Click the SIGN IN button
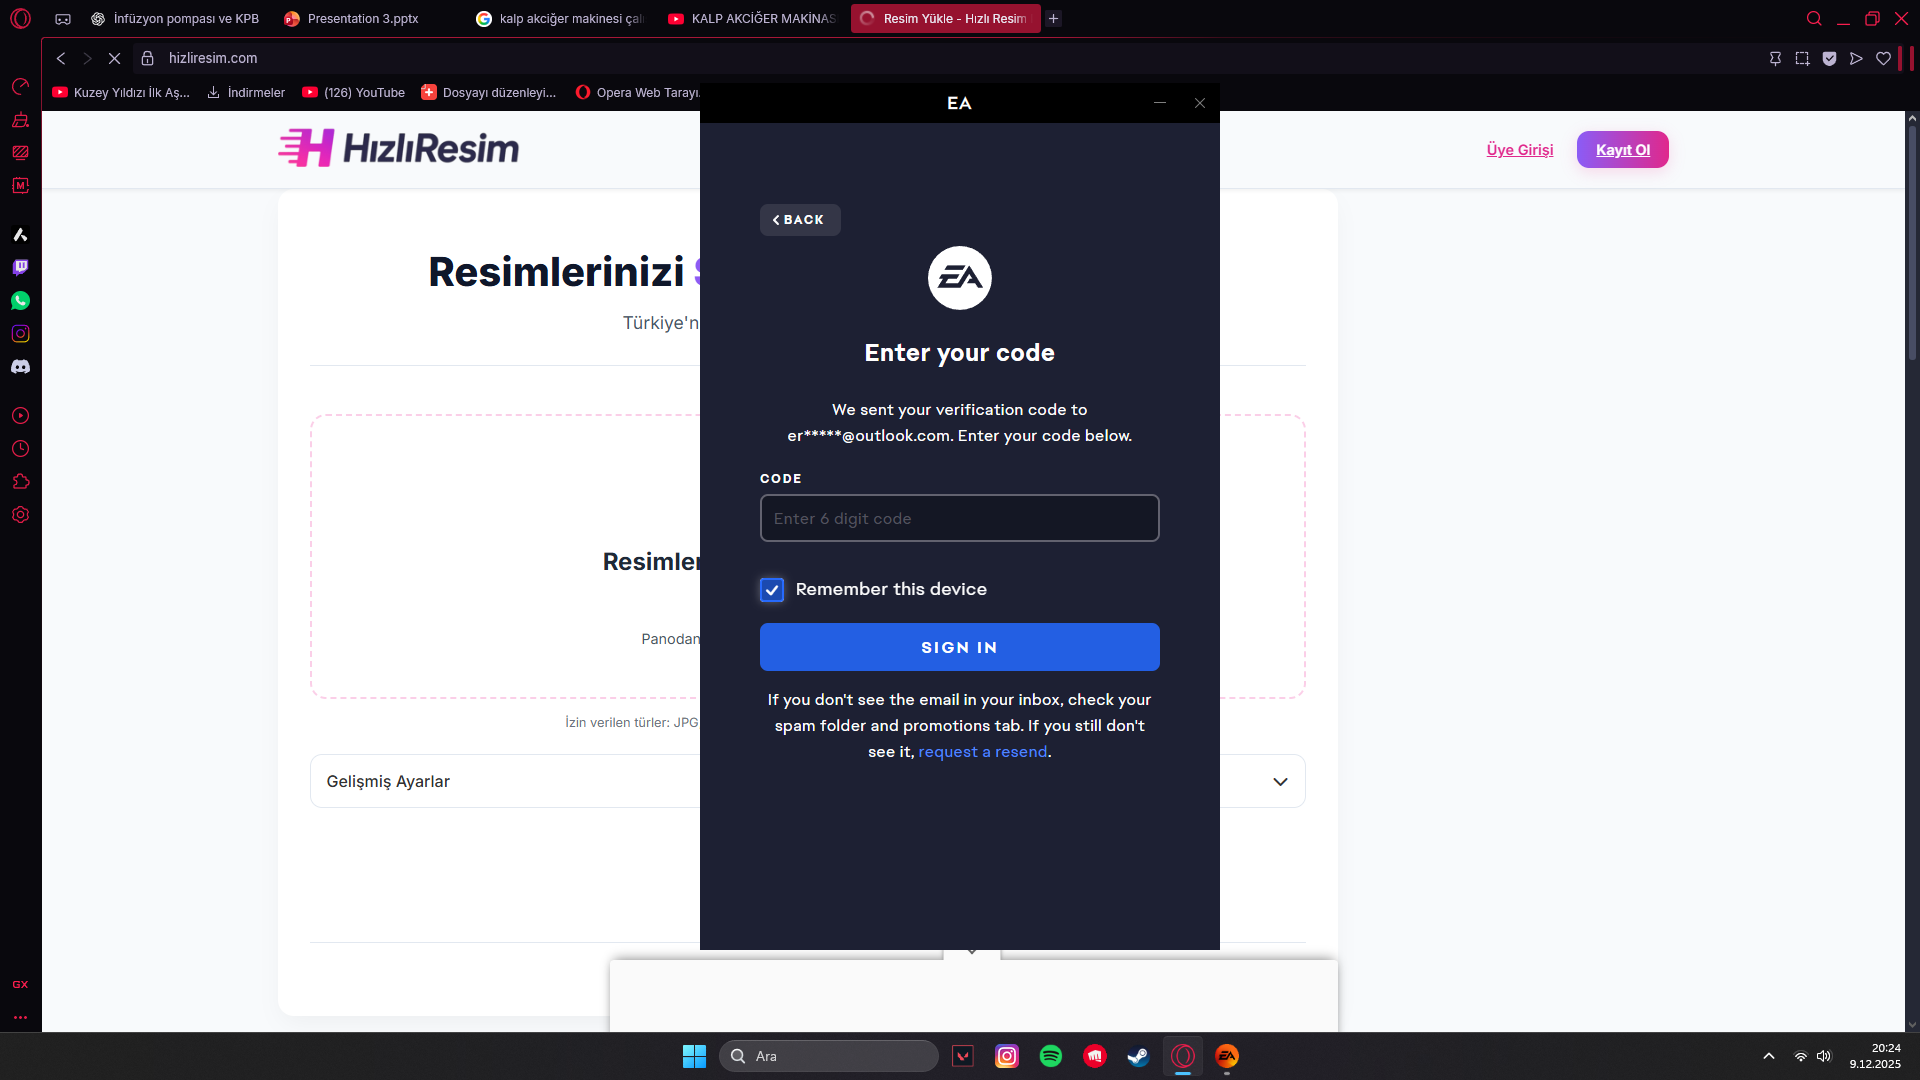Screen dimensions: 1920x1080 pyautogui.click(x=960, y=647)
